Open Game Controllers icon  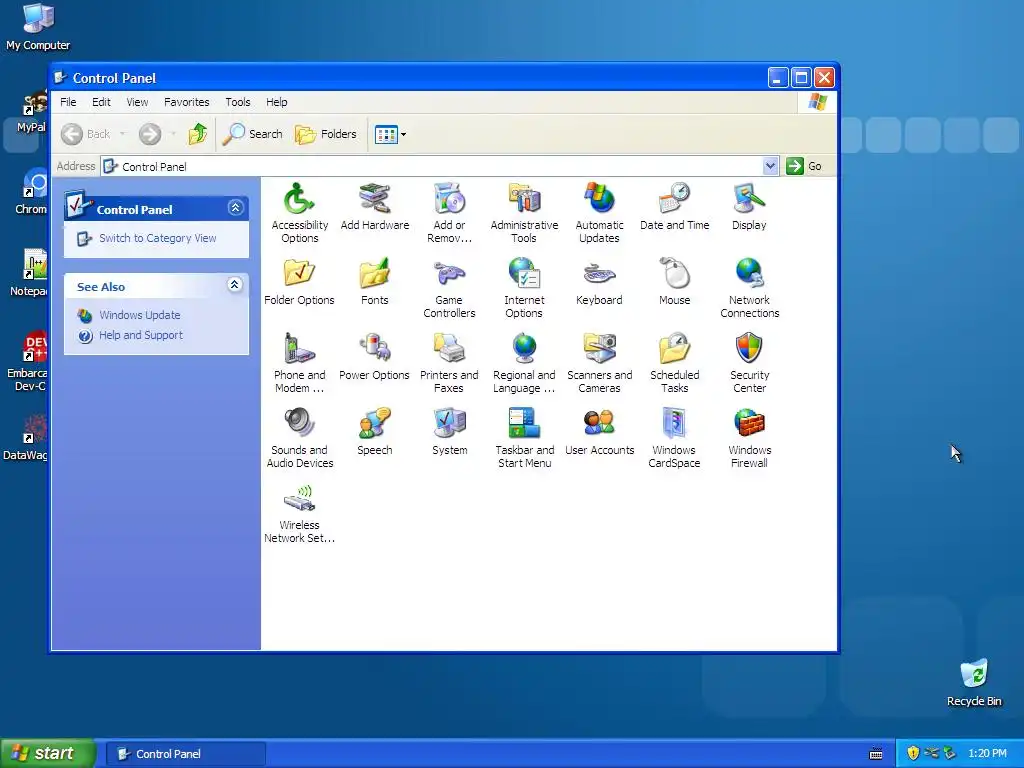449,273
